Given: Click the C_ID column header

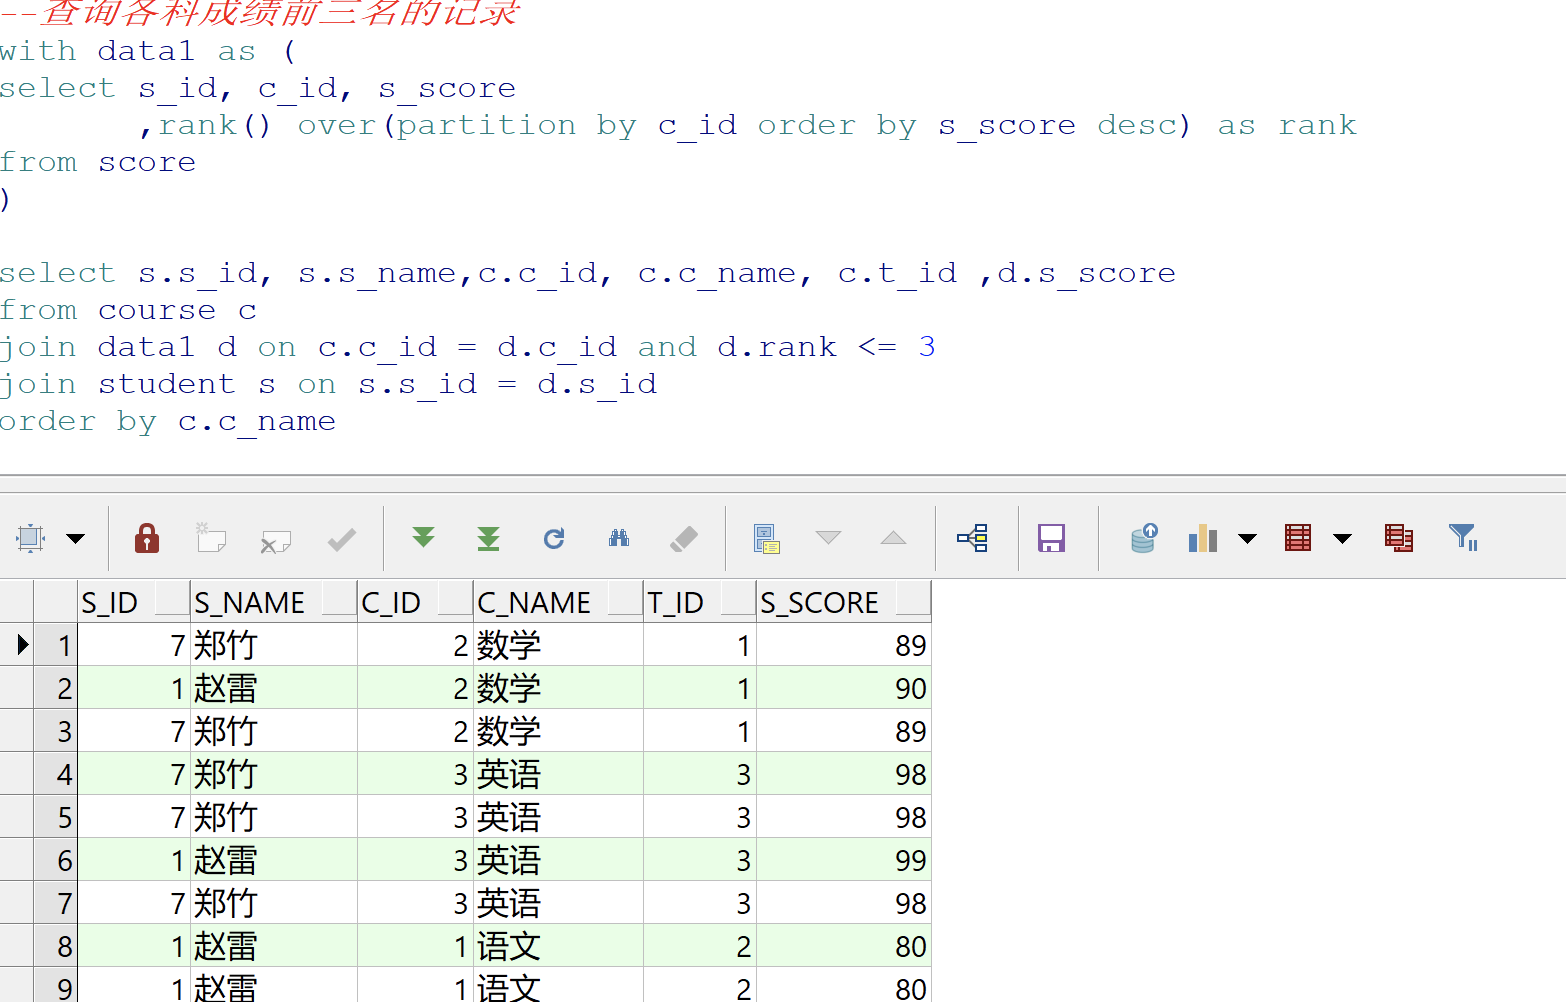Looking at the screenshot, I should coord(414,602).
